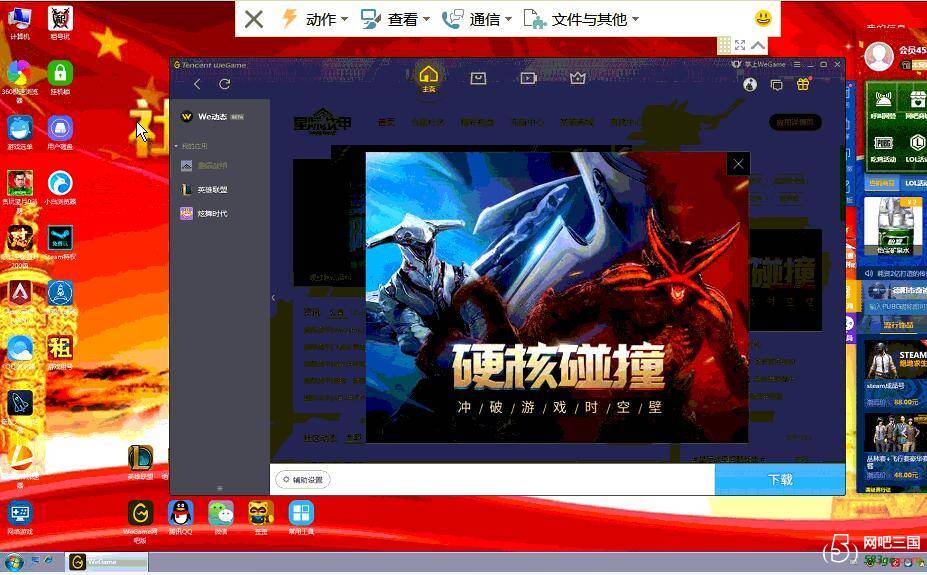This screenshot has height=575, width=927.
Task: Open 首页 tab on 星际战甲 page
Action: click(x=386, y=122)
